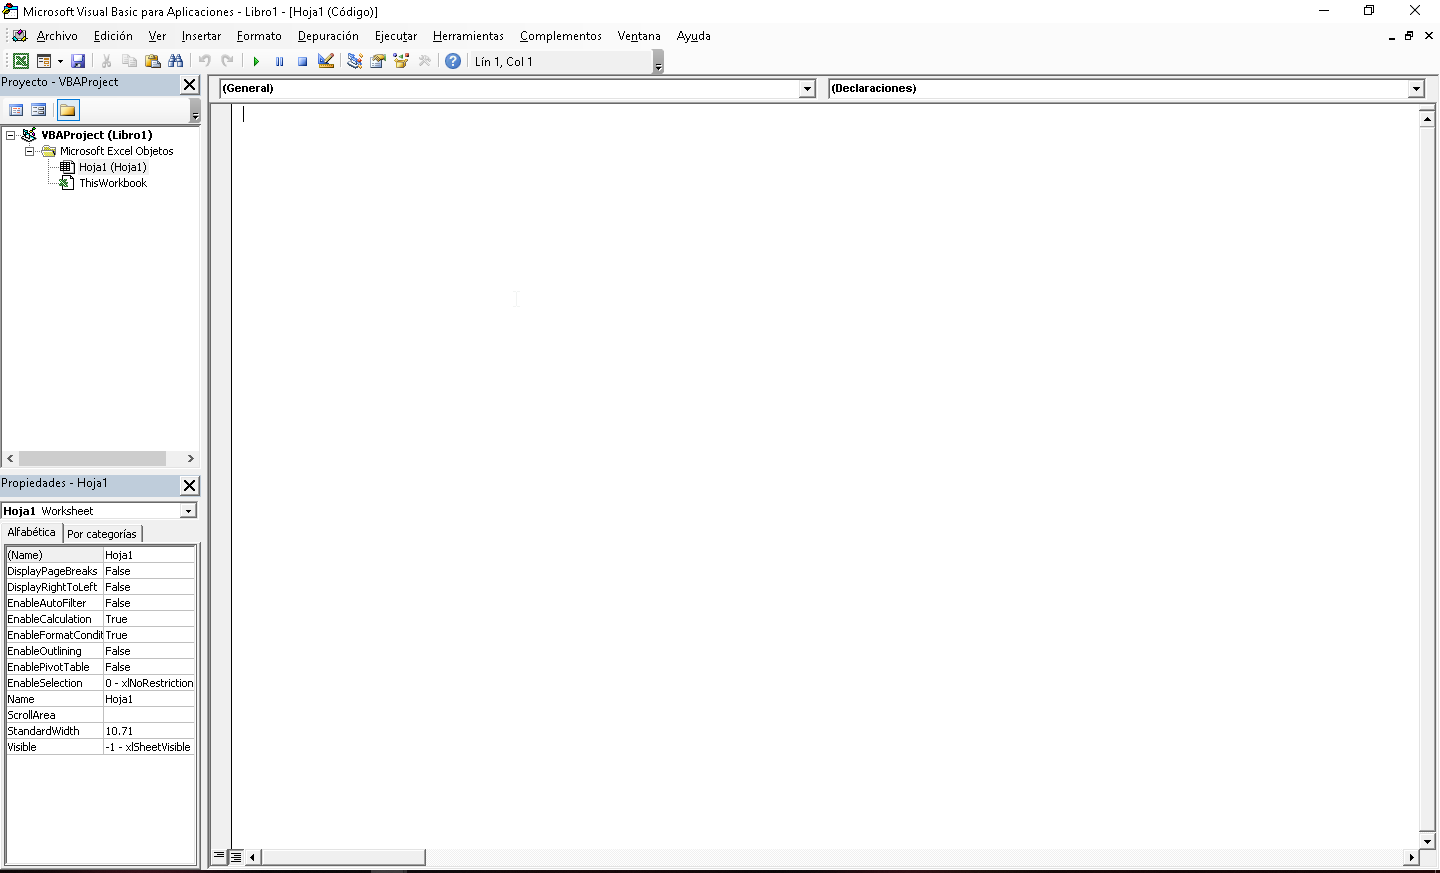The height and width of the screenshot is (873, 1440).
Task: Open the Object Browser icon
Action: click(x=401, y=60)
